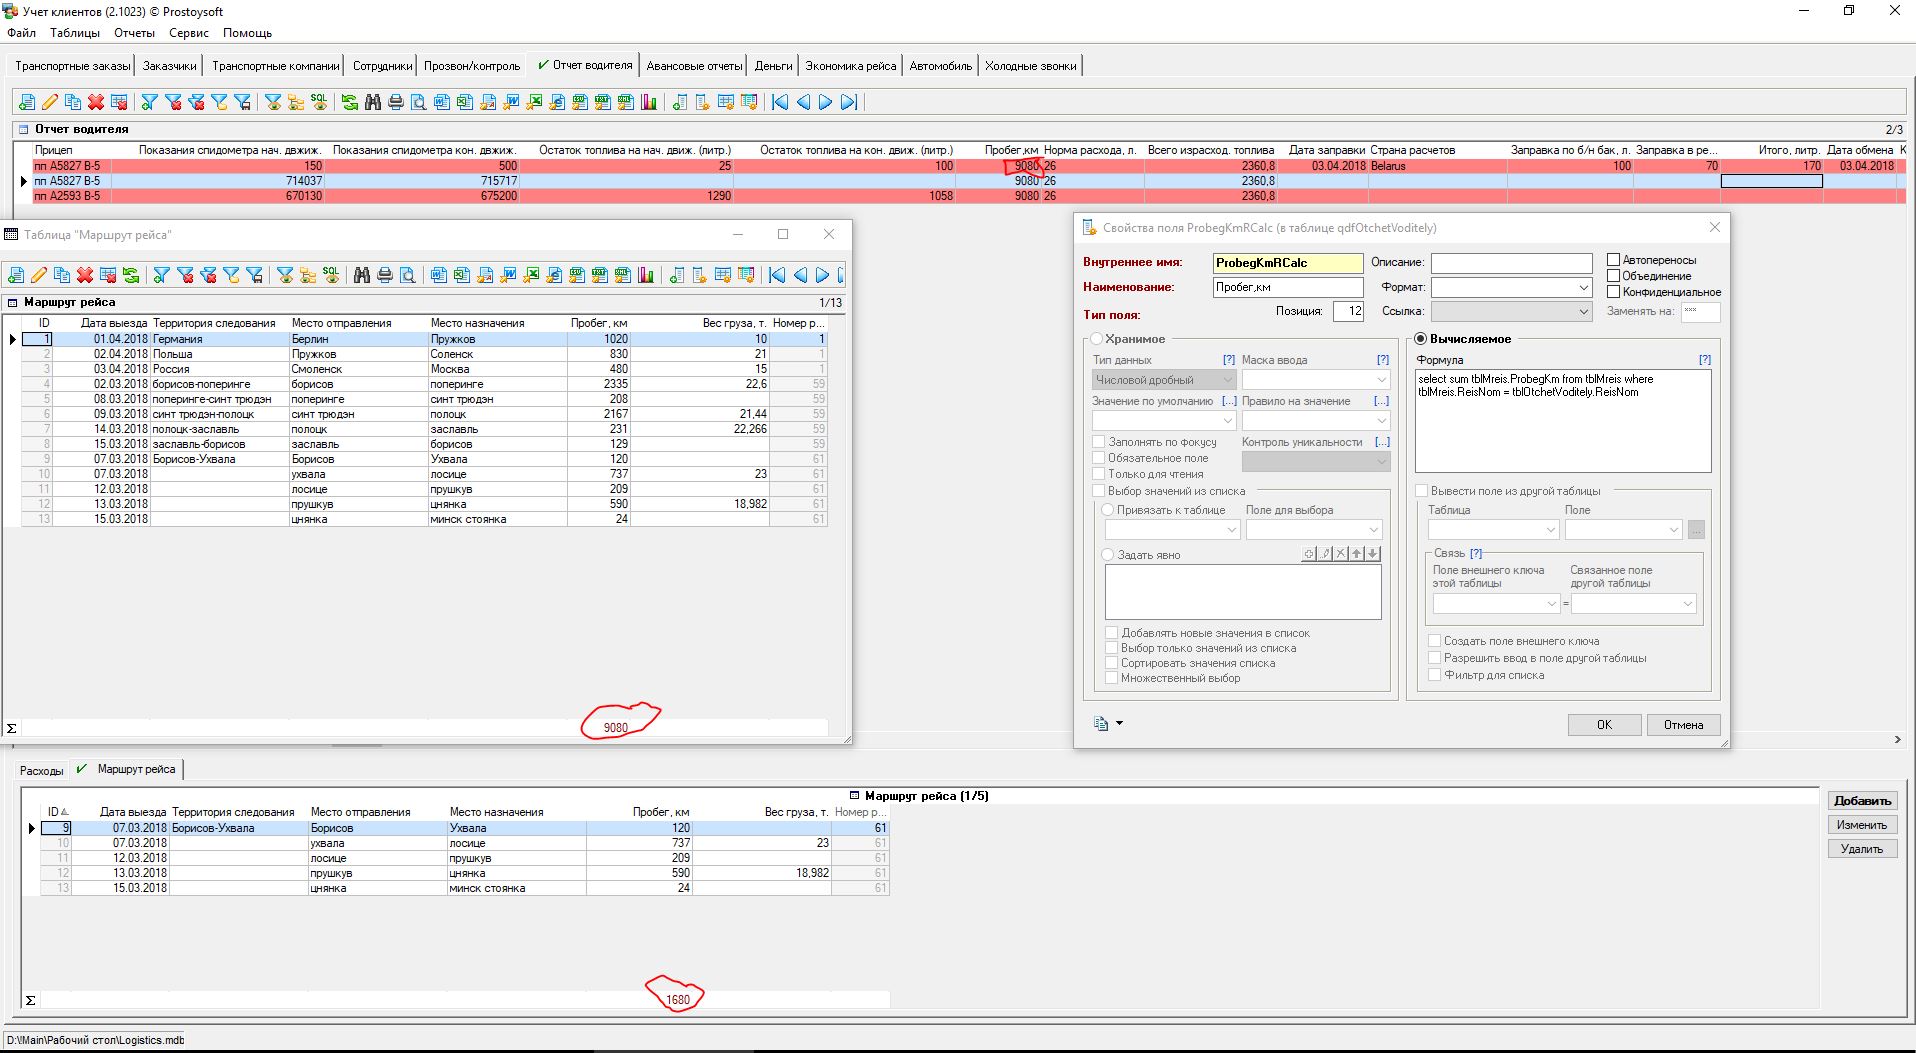Viewport: 1916px width, 1053px height.
Task: Toggle Только для чтения checkbox
Action: [1099, 474]
